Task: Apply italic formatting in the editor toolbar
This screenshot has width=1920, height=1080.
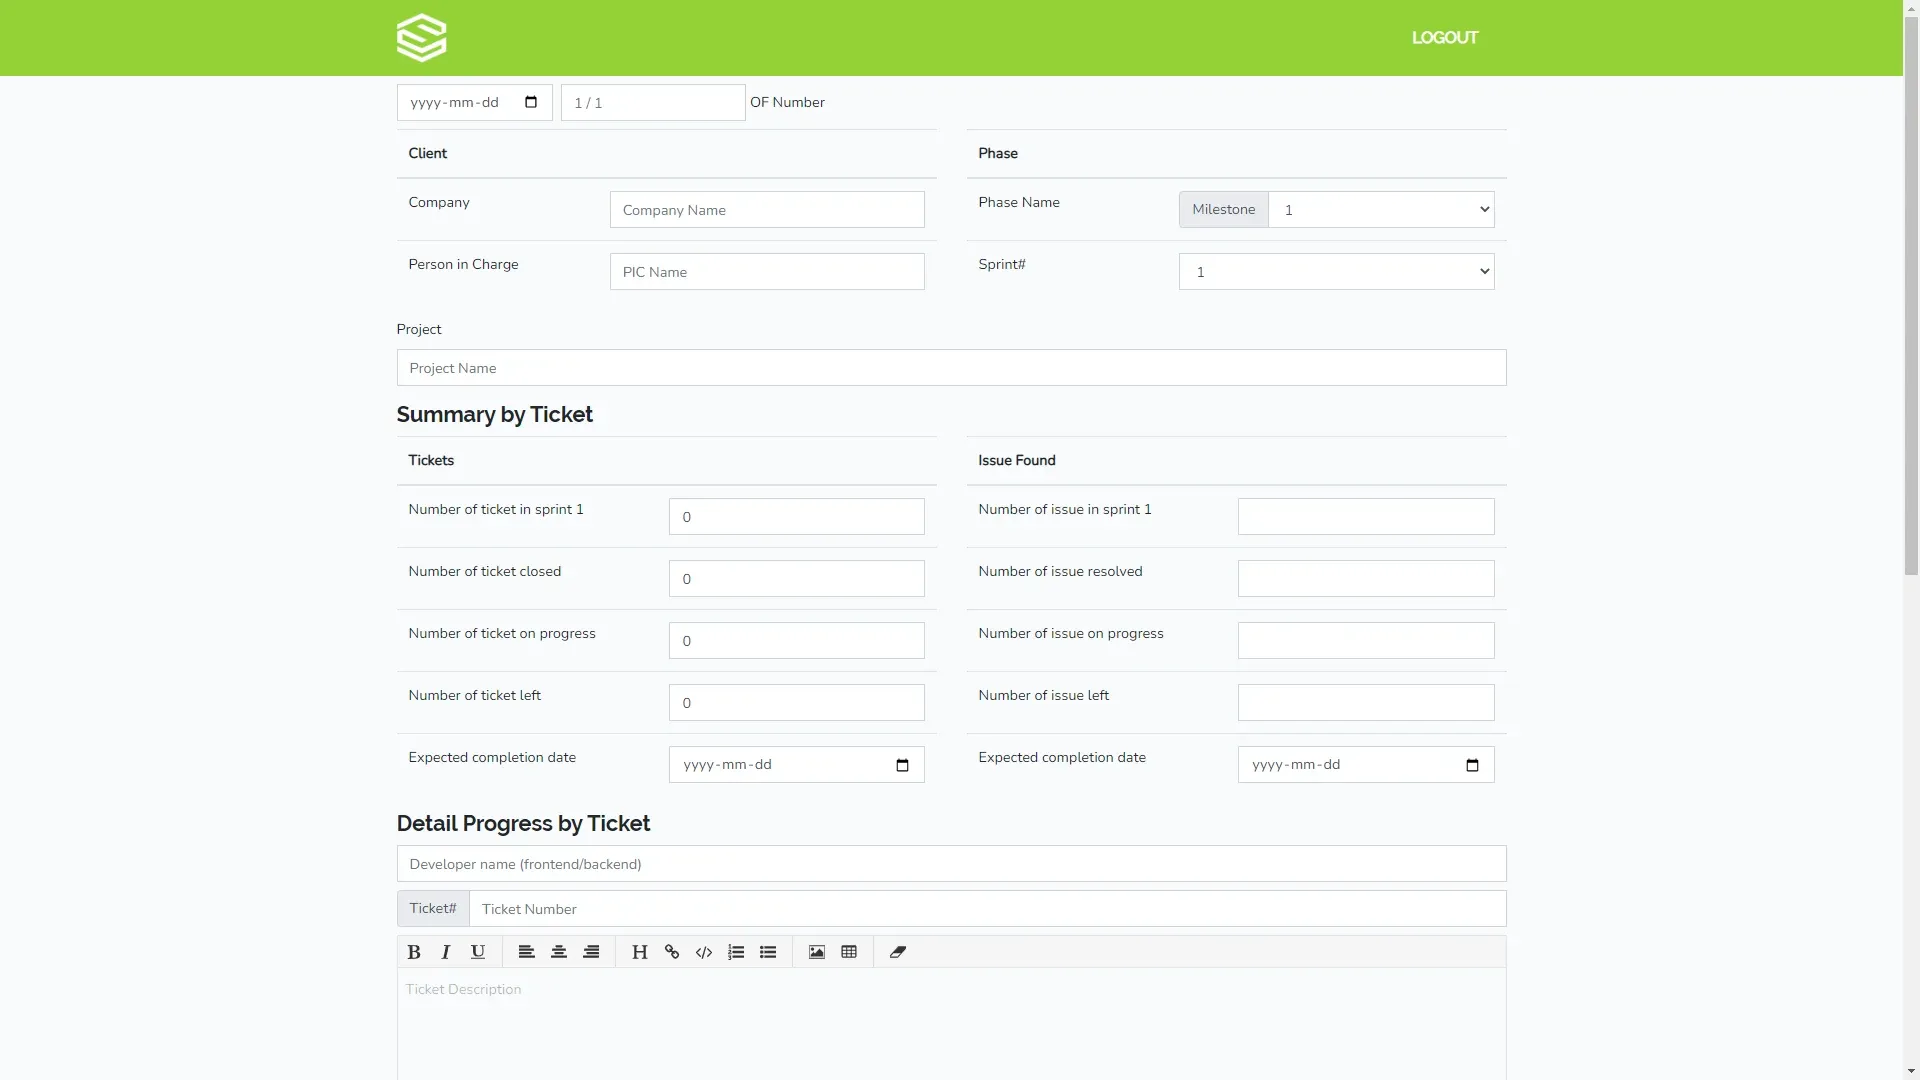Action: (446, 951)
